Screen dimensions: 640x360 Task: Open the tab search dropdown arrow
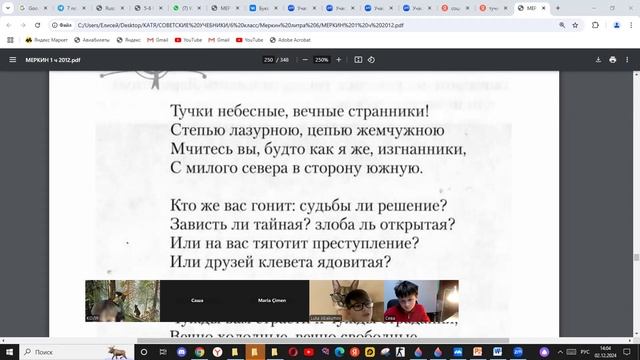click(8, 8)
